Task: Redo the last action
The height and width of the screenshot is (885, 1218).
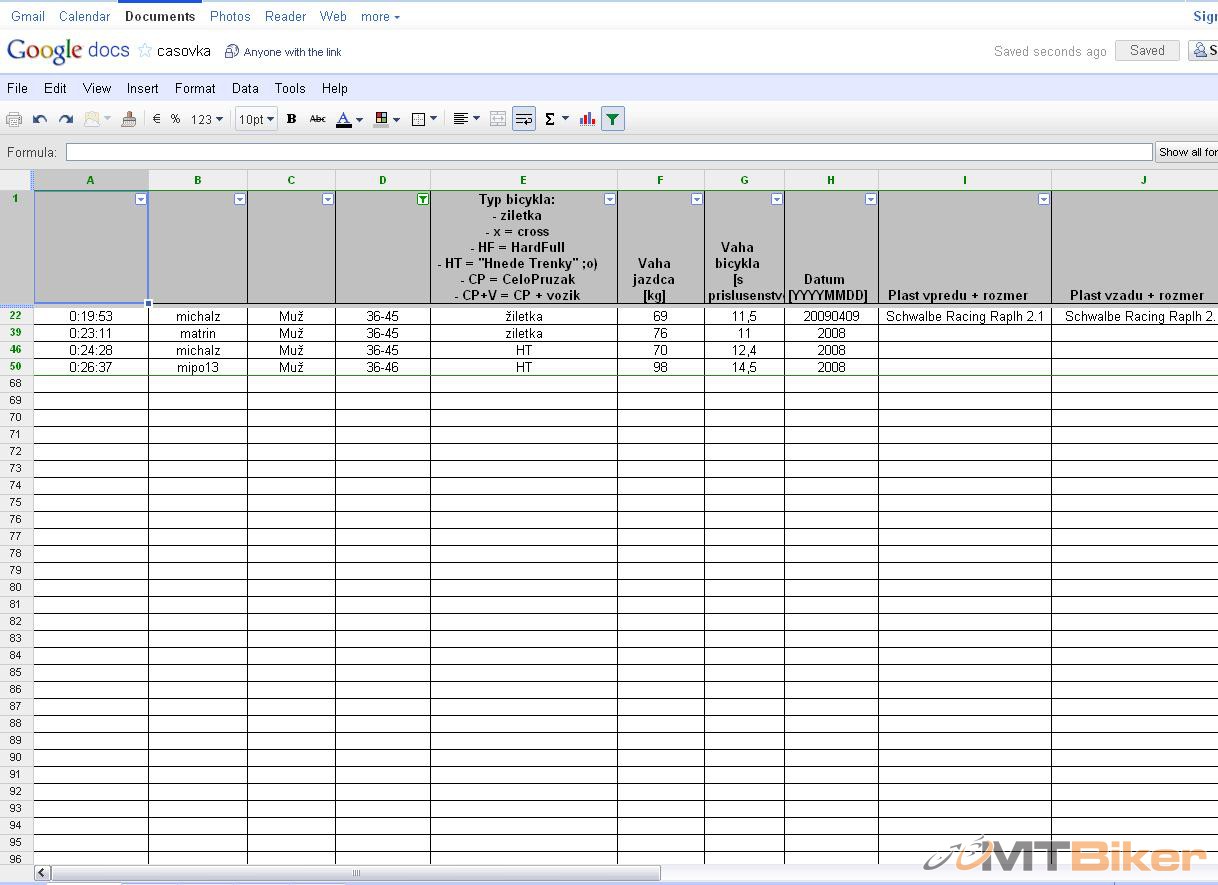Action: [x=66, y=119]
